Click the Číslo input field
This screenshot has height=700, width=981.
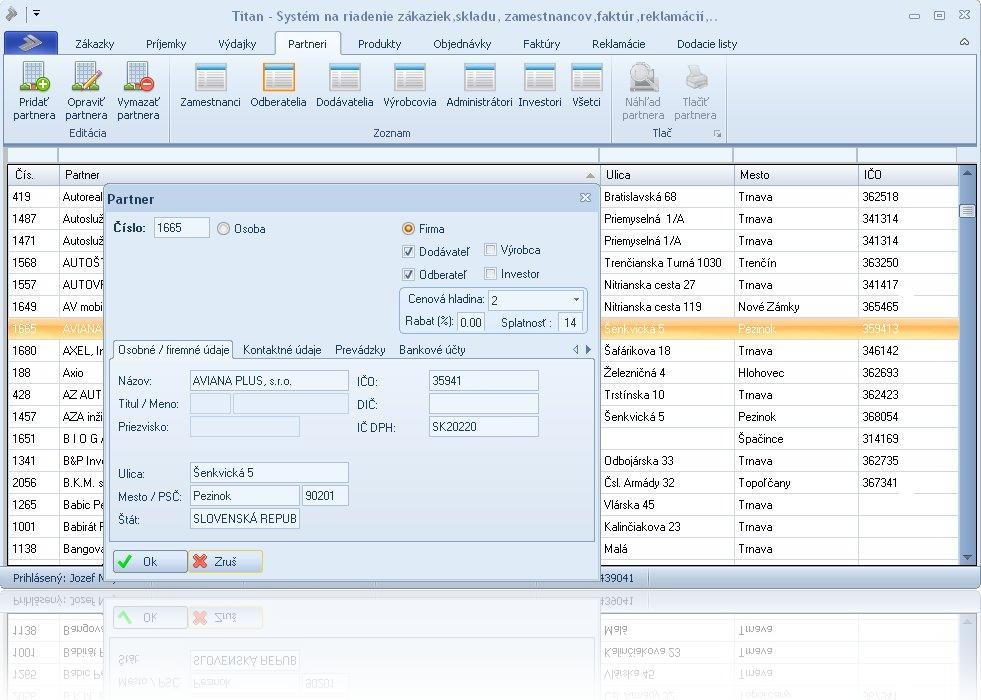pos(181,228)
